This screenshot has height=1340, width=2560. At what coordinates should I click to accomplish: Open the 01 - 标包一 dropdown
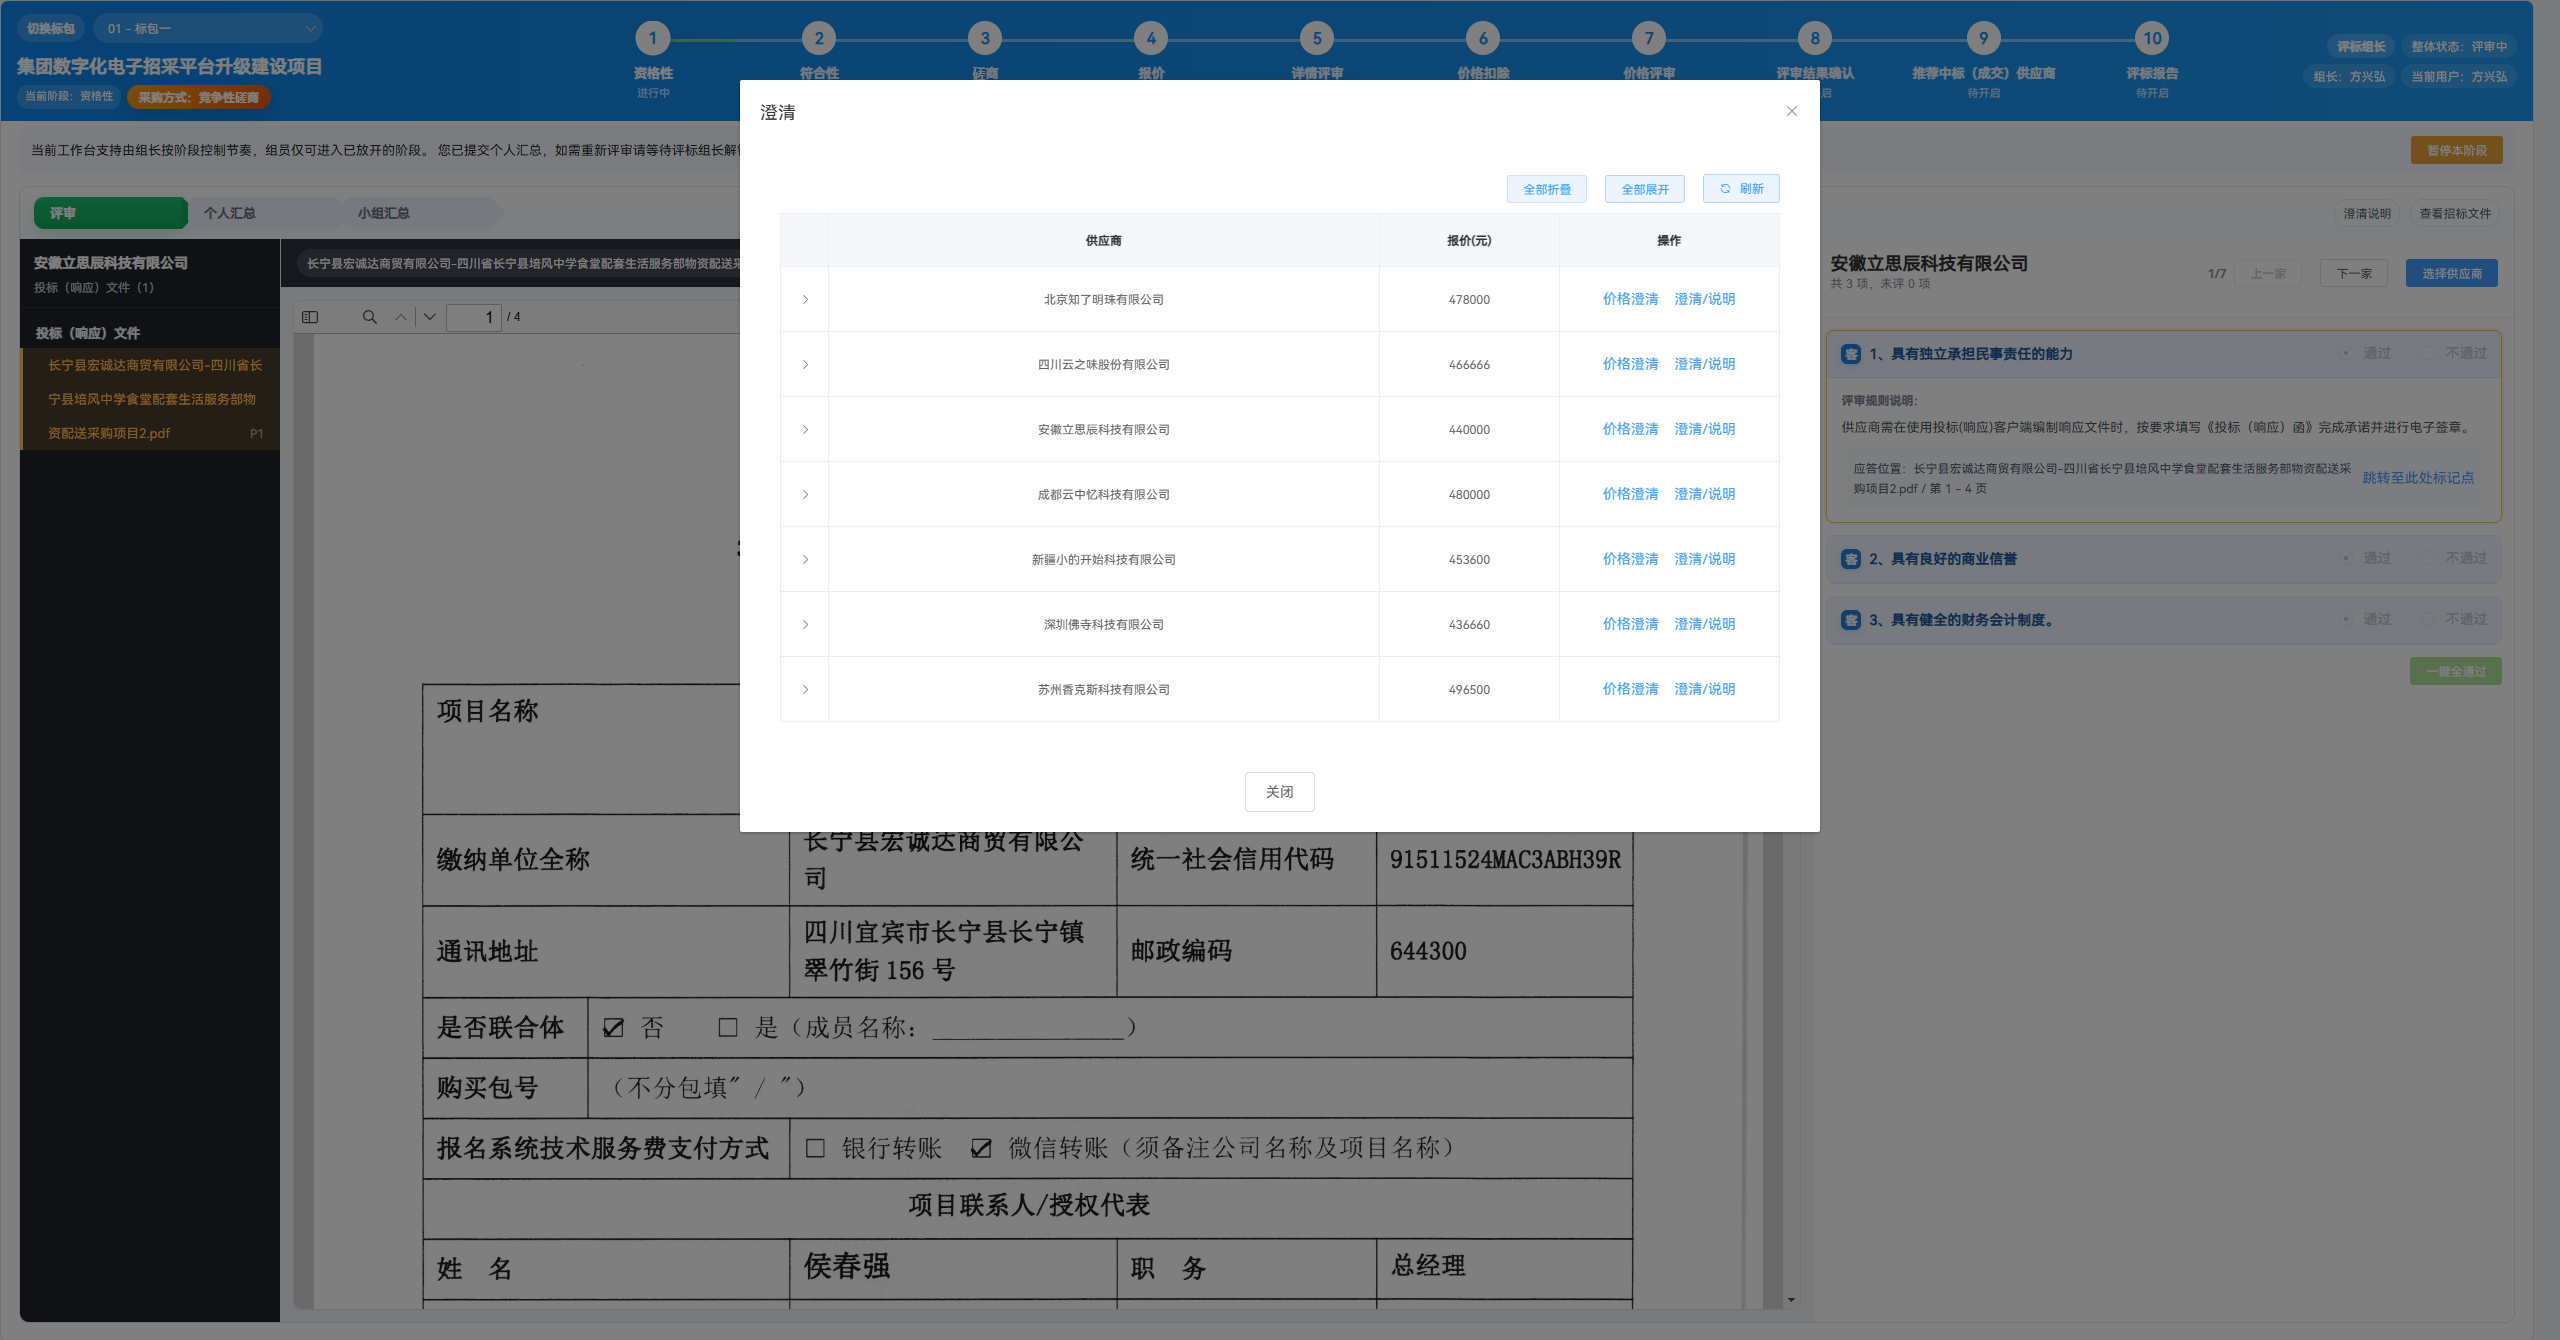pos(208,28)
